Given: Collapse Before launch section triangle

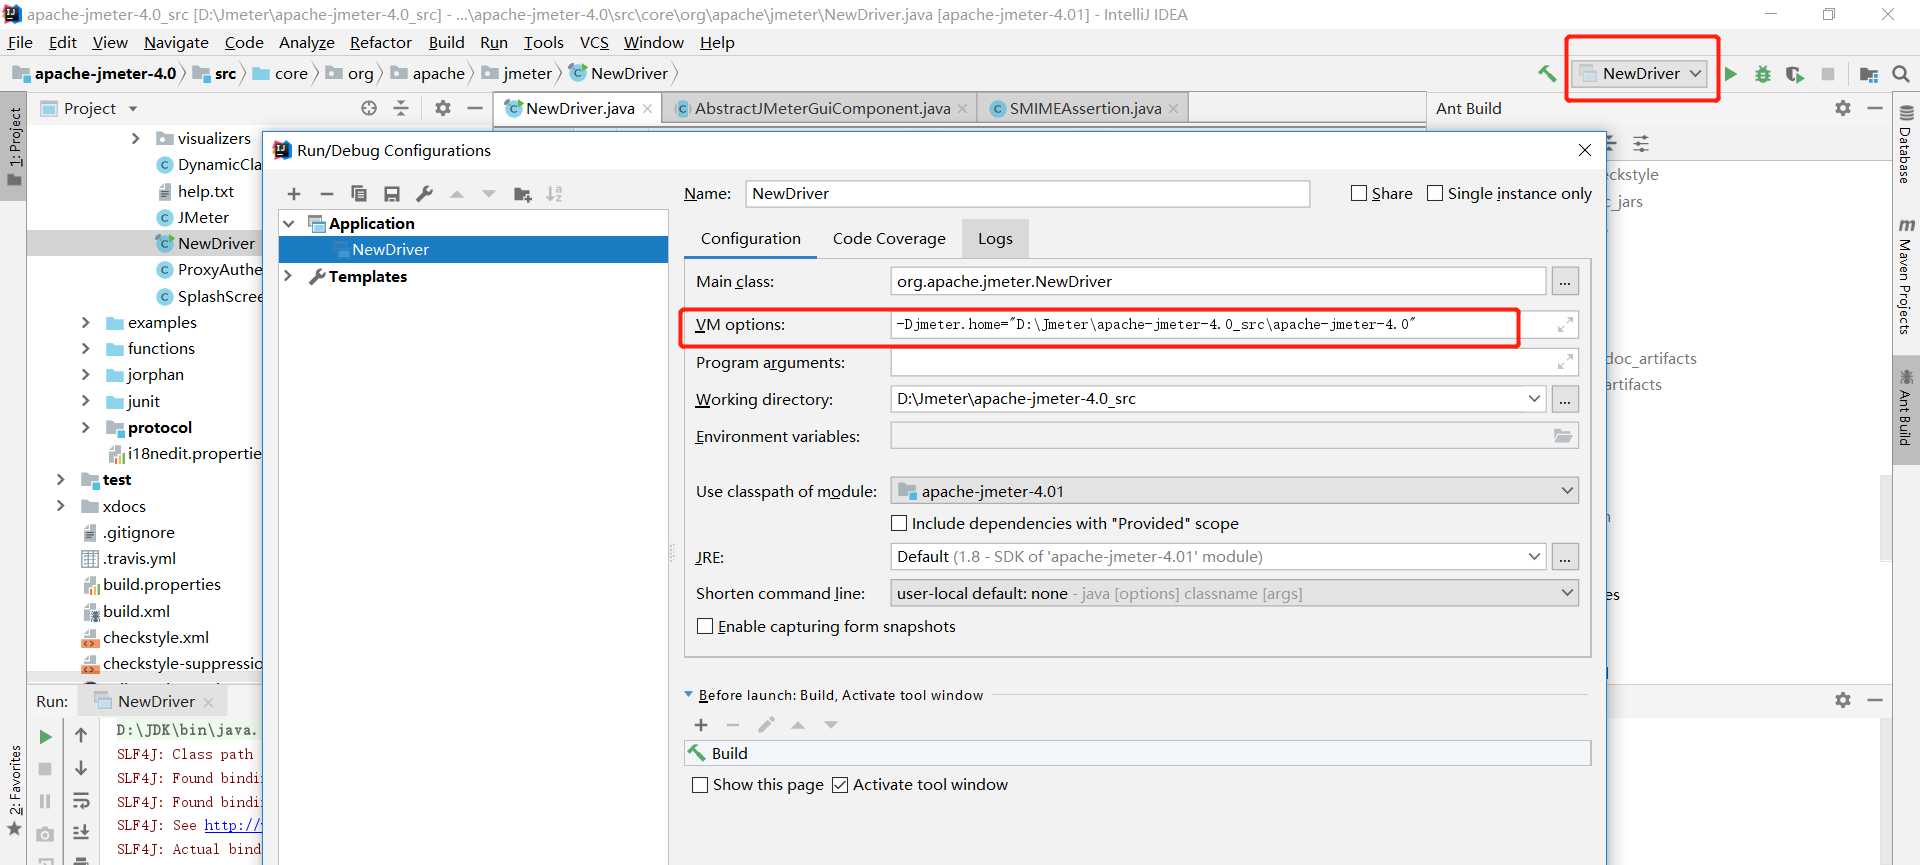Looking at the screenshot, I should (688, 694).
